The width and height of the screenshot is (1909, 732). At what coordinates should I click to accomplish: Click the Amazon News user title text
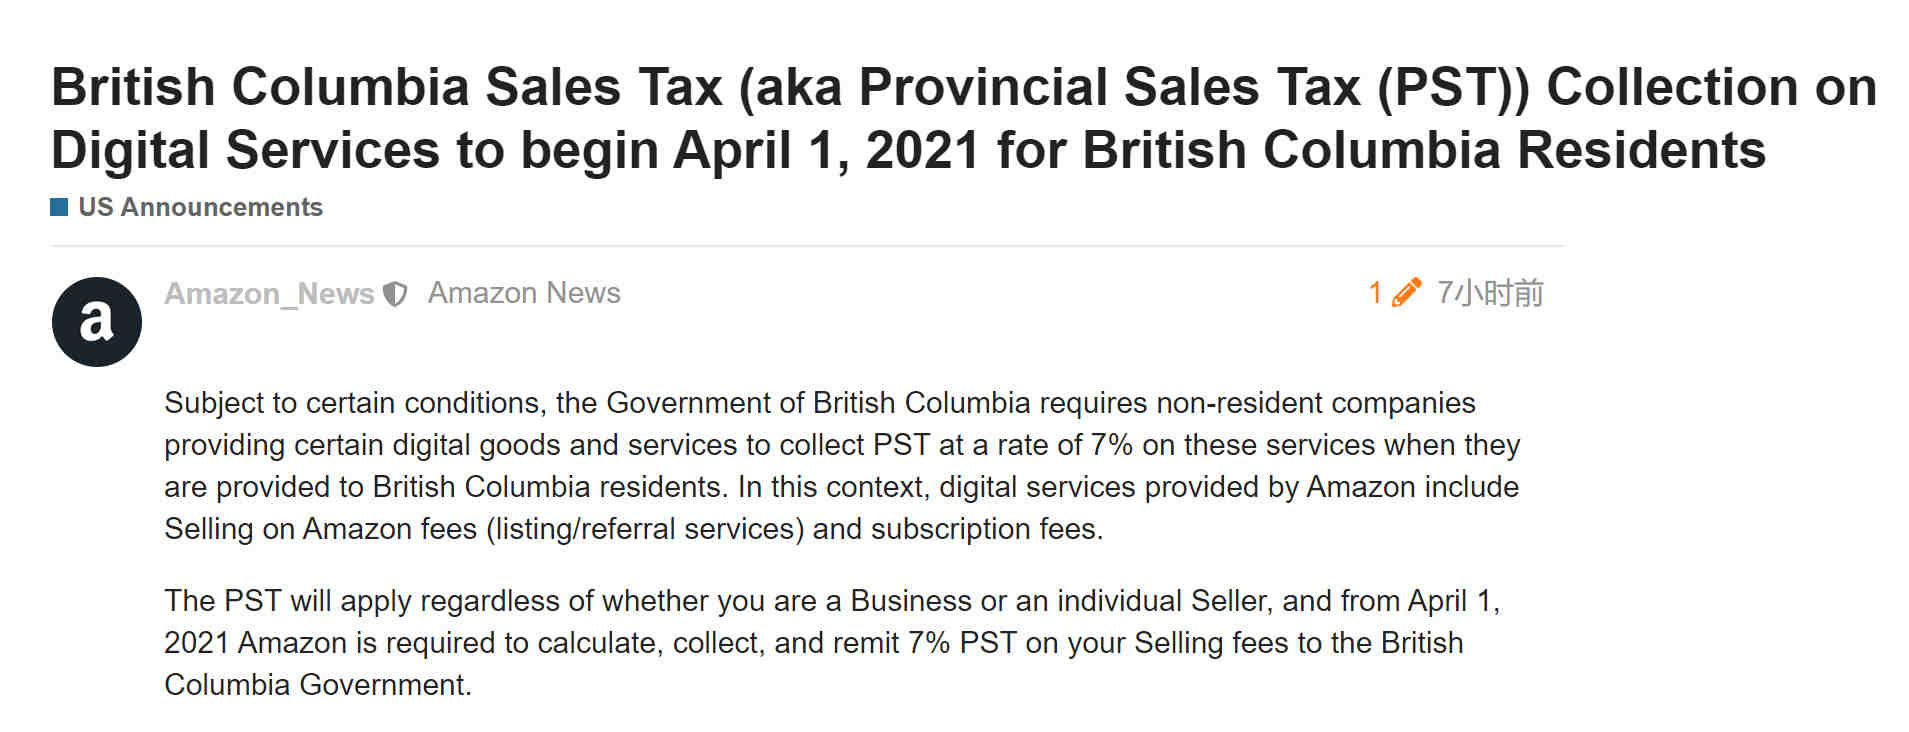tap(524, 293)
